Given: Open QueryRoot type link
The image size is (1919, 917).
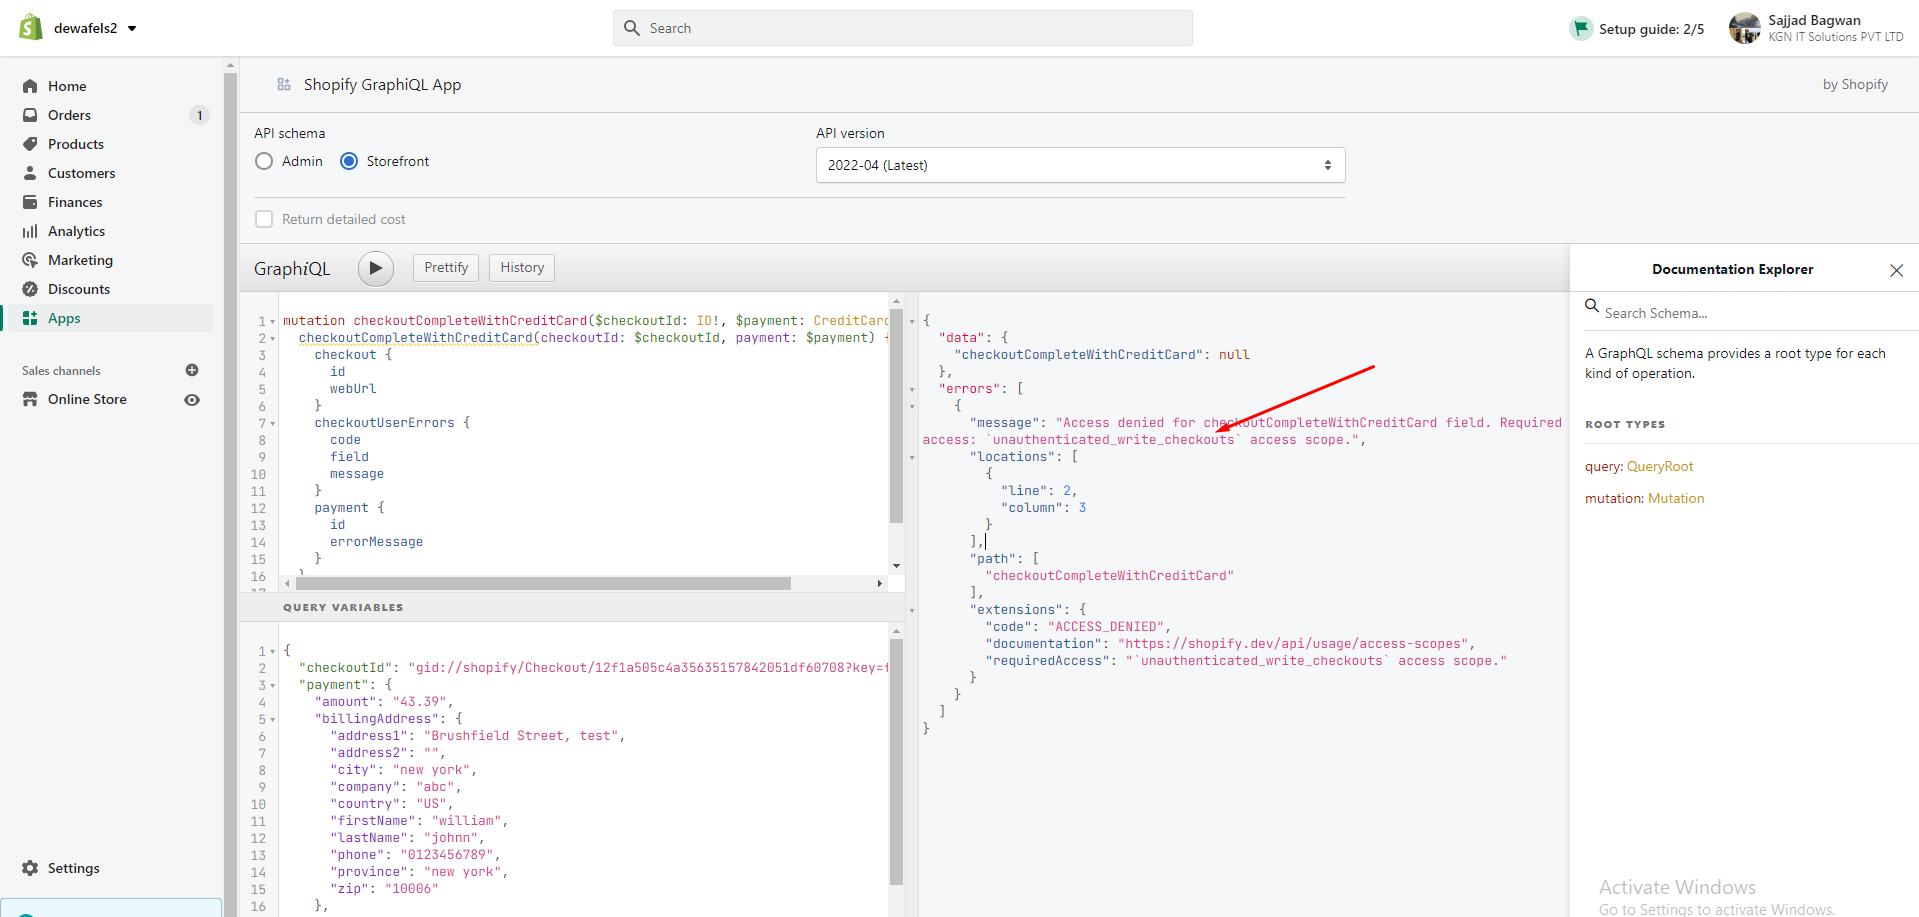Looking at the screenshot, I should [1660, 466].
